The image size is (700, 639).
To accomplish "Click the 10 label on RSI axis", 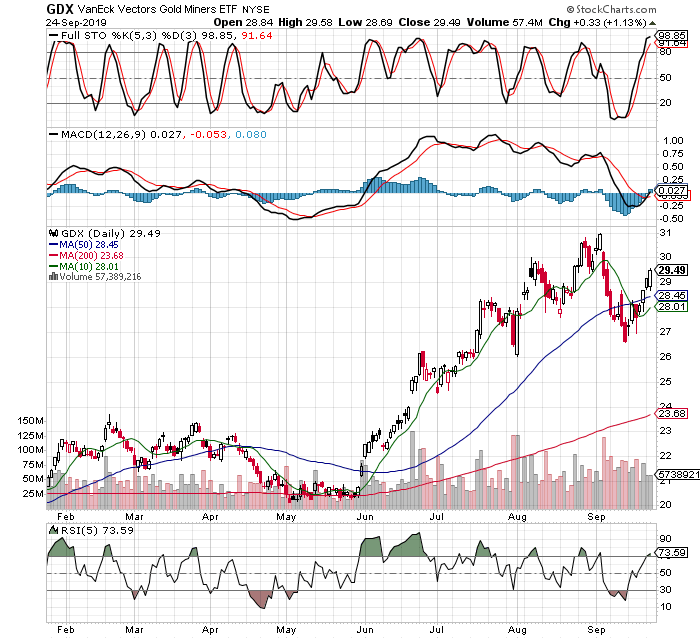I will (x=665, y=606).
